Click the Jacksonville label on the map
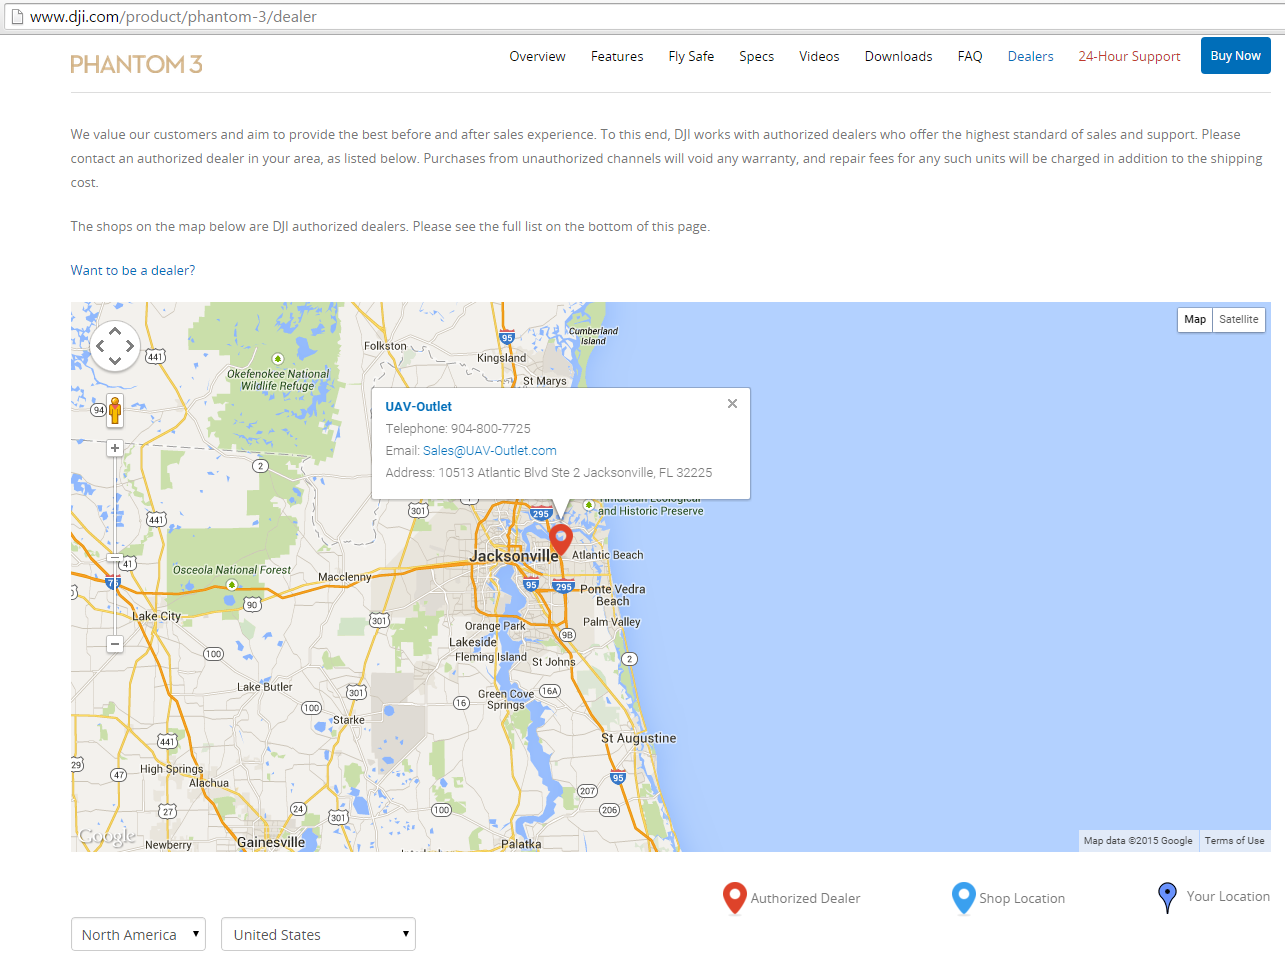 coord(514,555)
